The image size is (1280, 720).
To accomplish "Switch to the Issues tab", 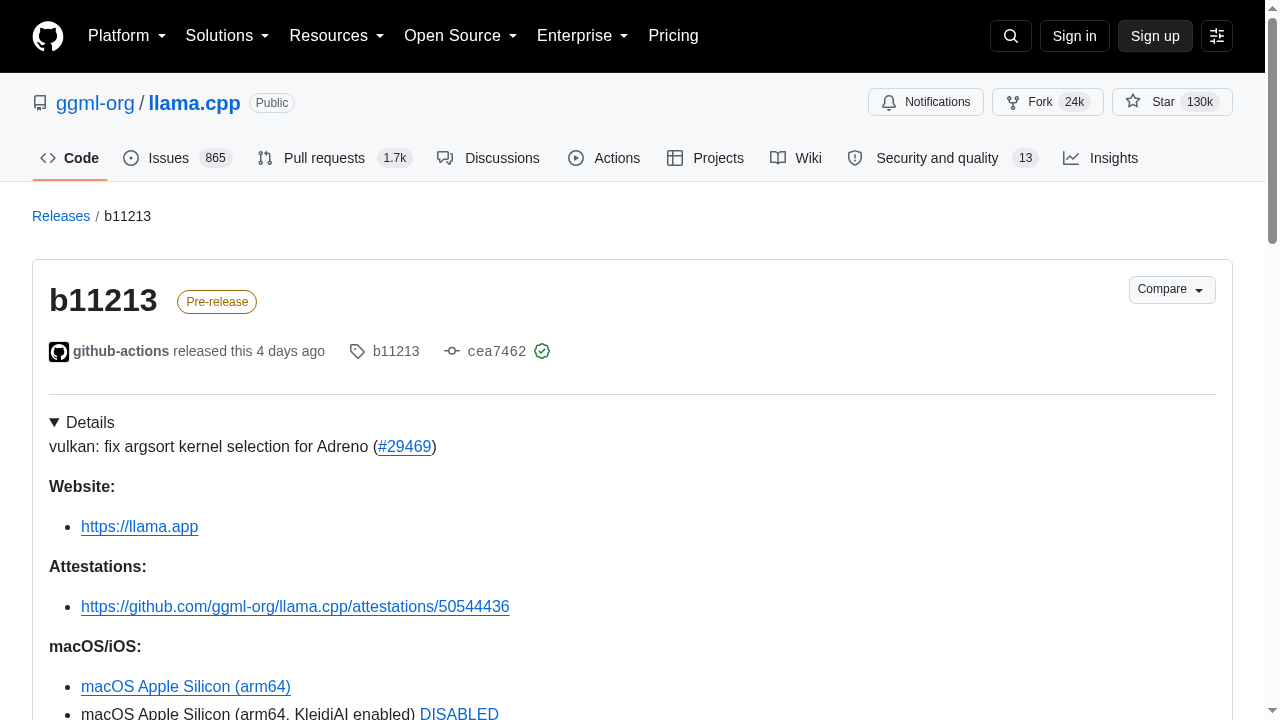I will click(178, 158).
